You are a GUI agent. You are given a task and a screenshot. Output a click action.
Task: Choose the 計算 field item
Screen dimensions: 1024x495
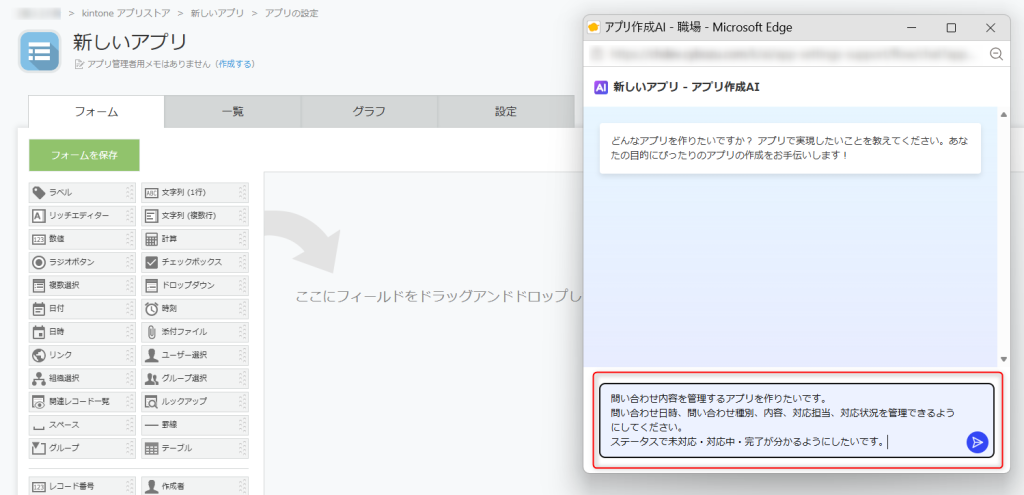(195, 239)
